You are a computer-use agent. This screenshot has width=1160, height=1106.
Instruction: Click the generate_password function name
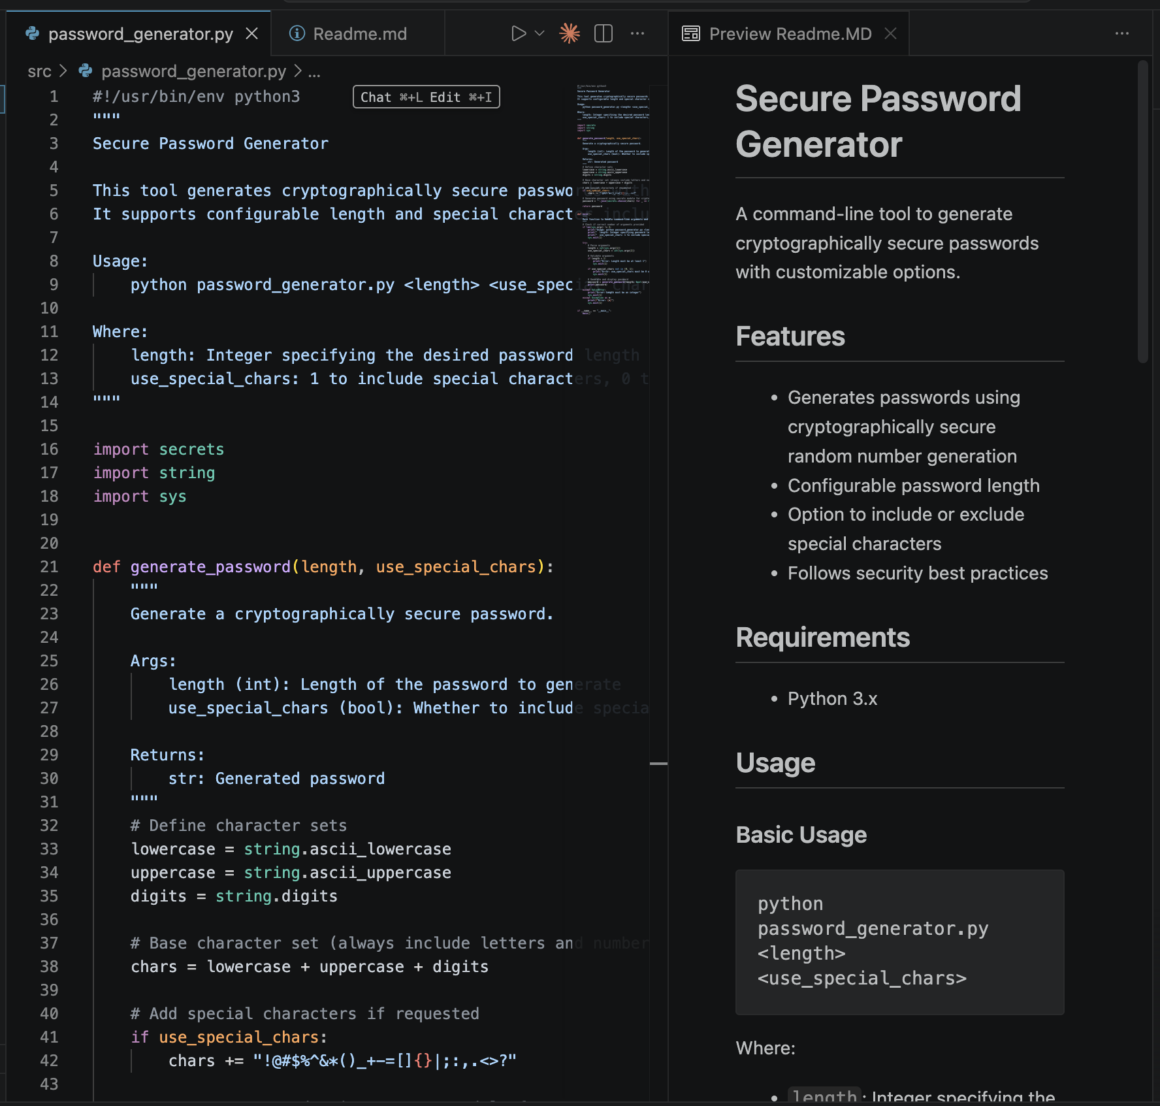point(211,567)
